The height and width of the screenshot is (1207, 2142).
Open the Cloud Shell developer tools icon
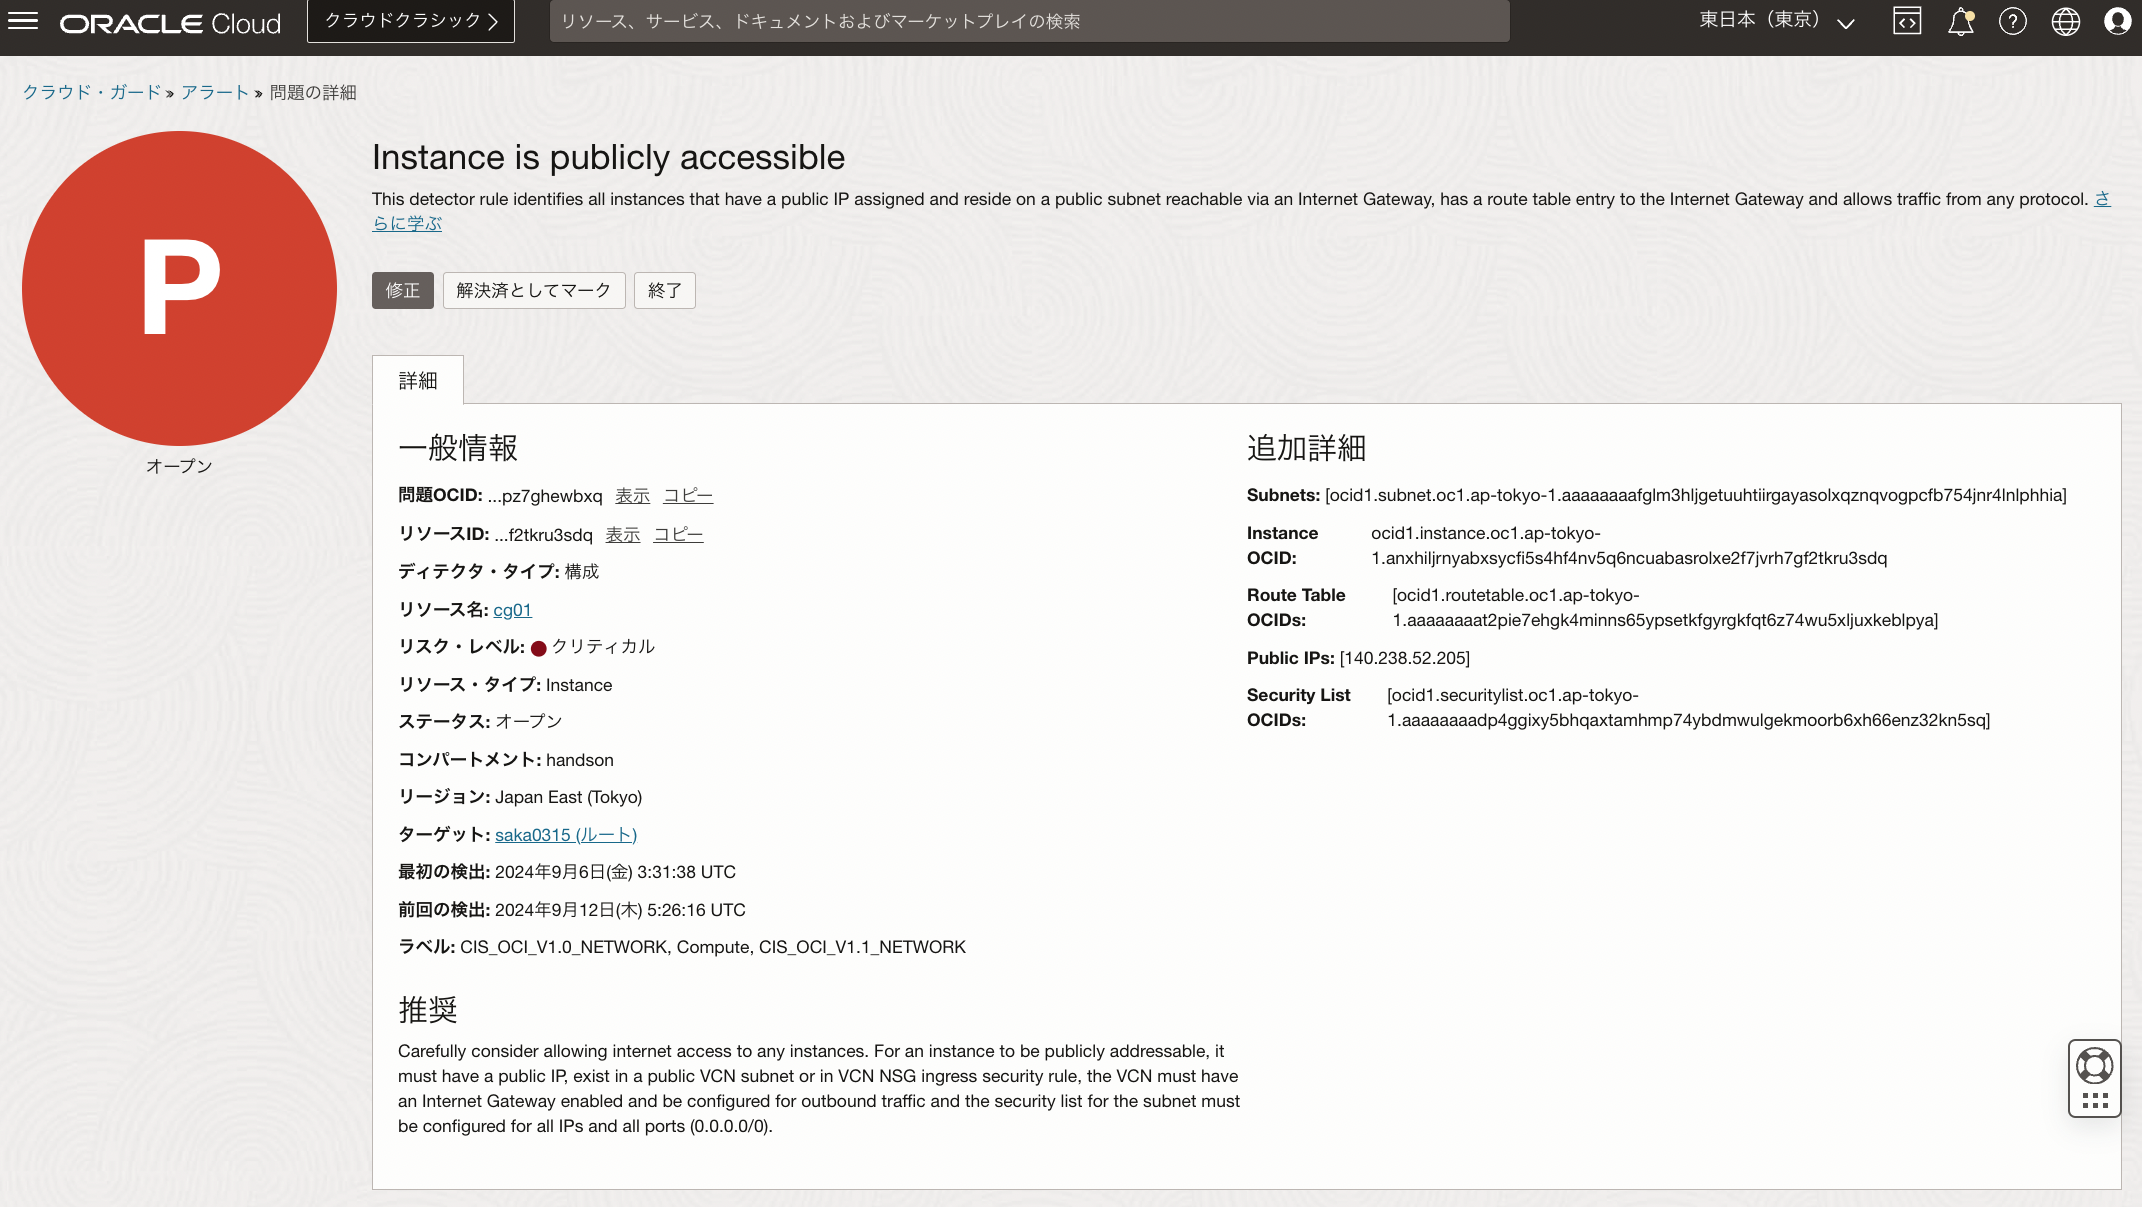(x=1907, y=21)
